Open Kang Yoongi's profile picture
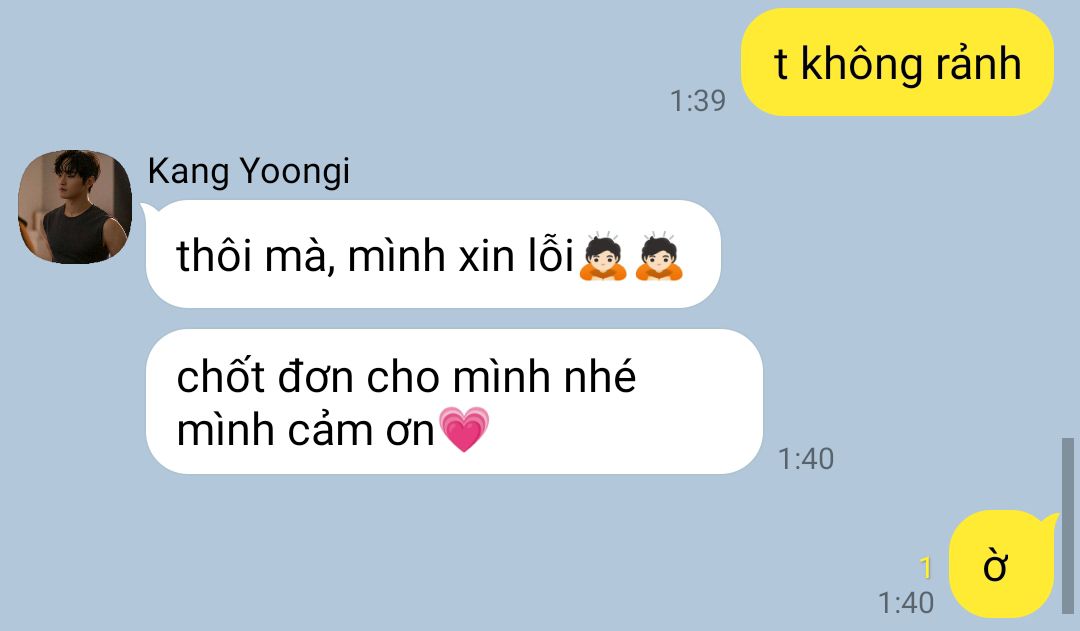 [x=74, y=207]
